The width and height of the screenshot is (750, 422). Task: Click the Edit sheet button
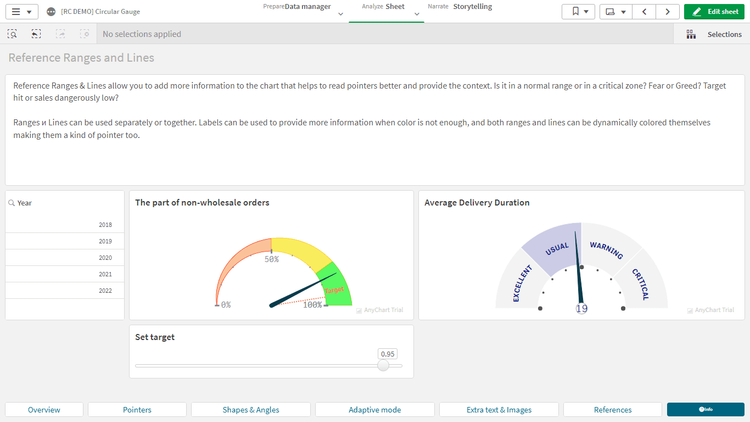point(714,12)
